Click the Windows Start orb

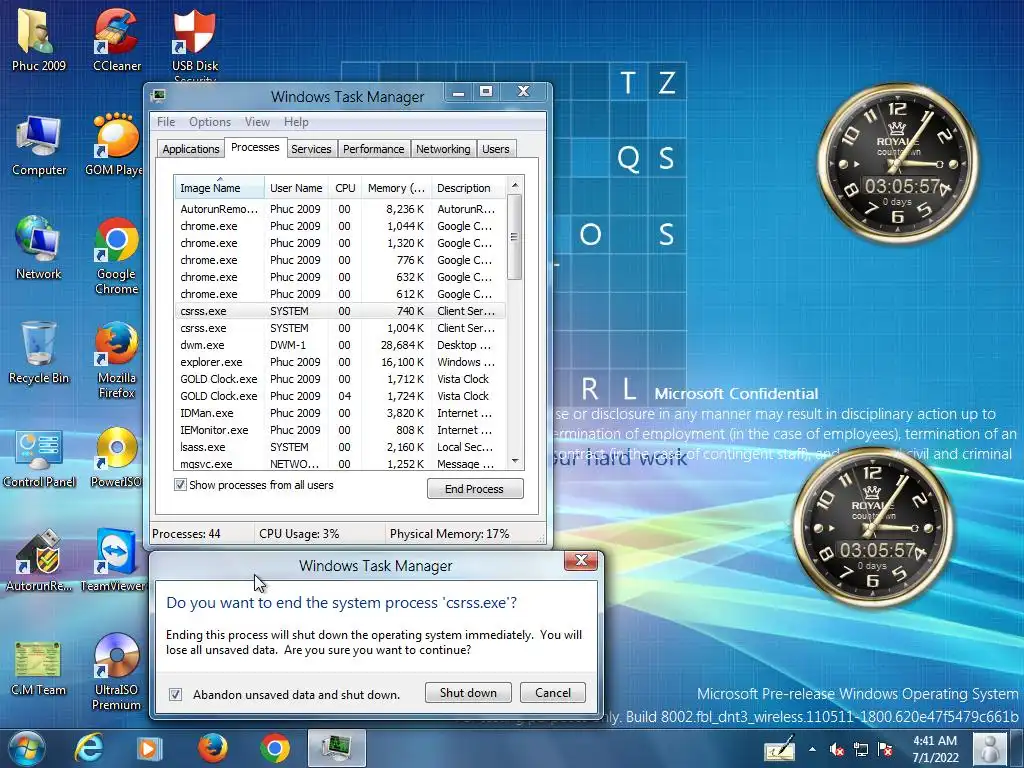click(x=27, y=748)
